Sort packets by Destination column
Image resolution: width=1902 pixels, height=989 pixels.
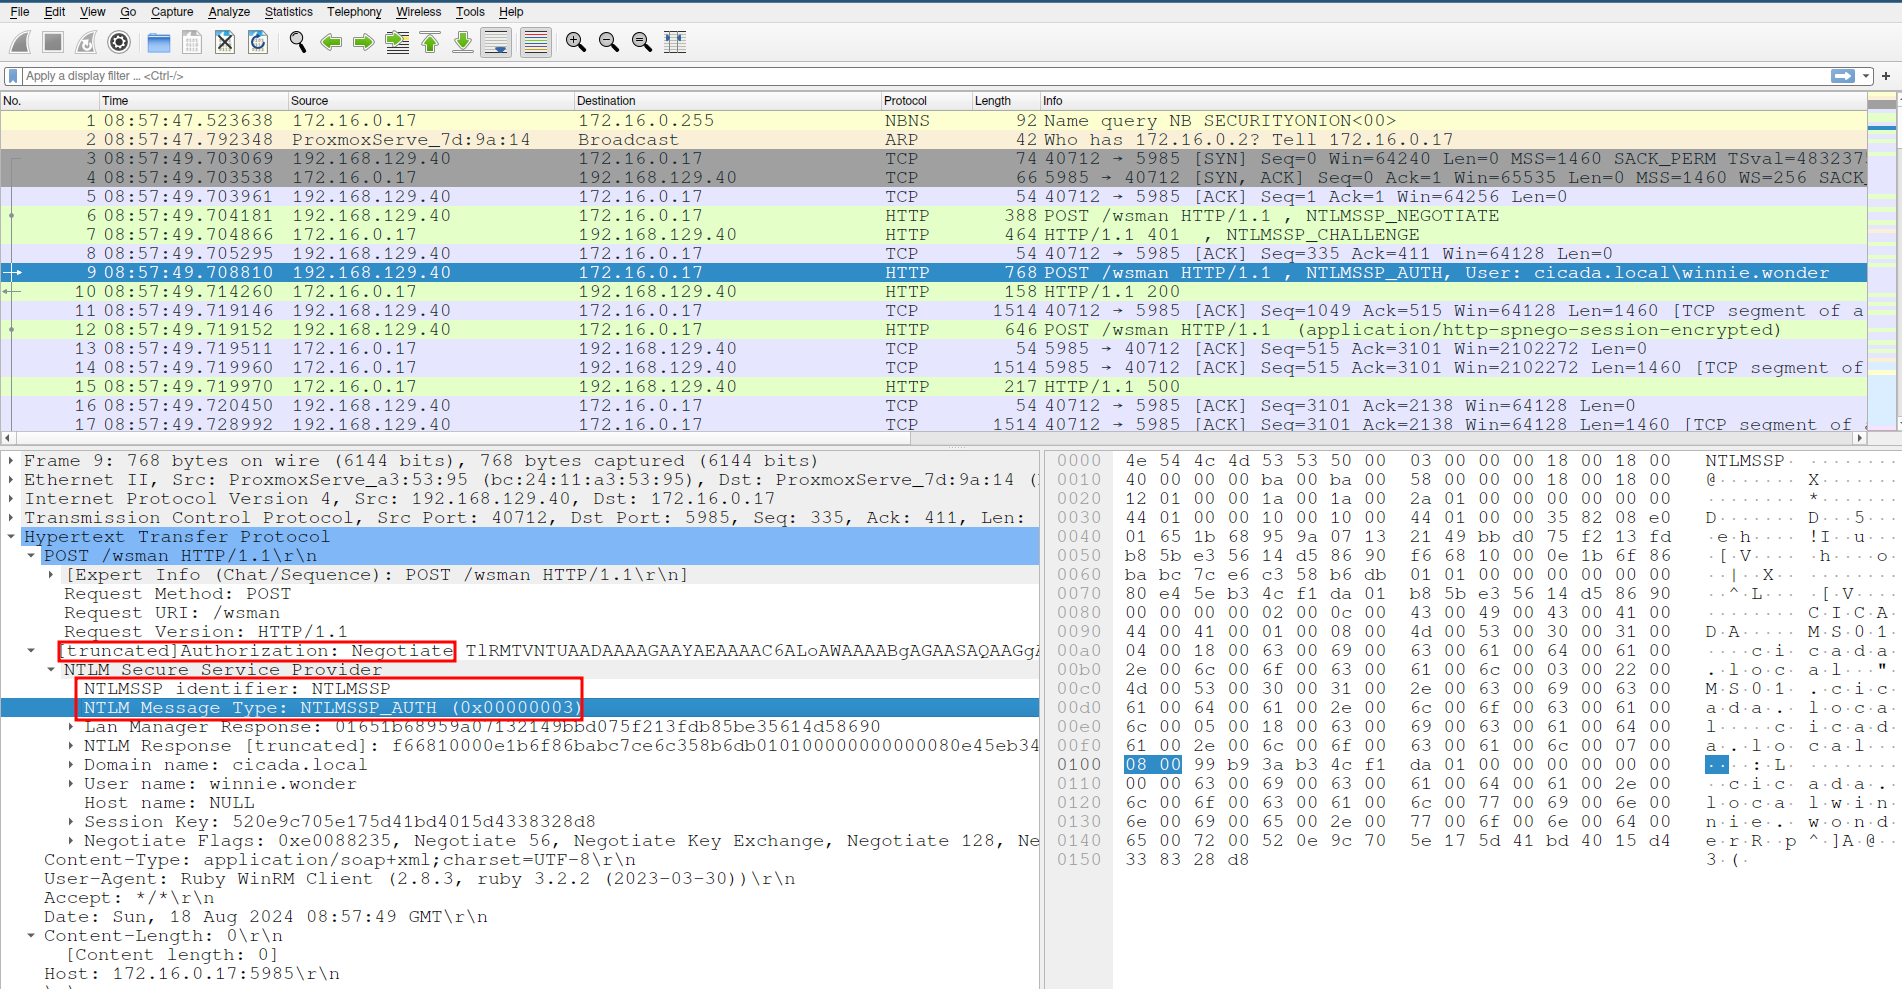tap(727, 101)
